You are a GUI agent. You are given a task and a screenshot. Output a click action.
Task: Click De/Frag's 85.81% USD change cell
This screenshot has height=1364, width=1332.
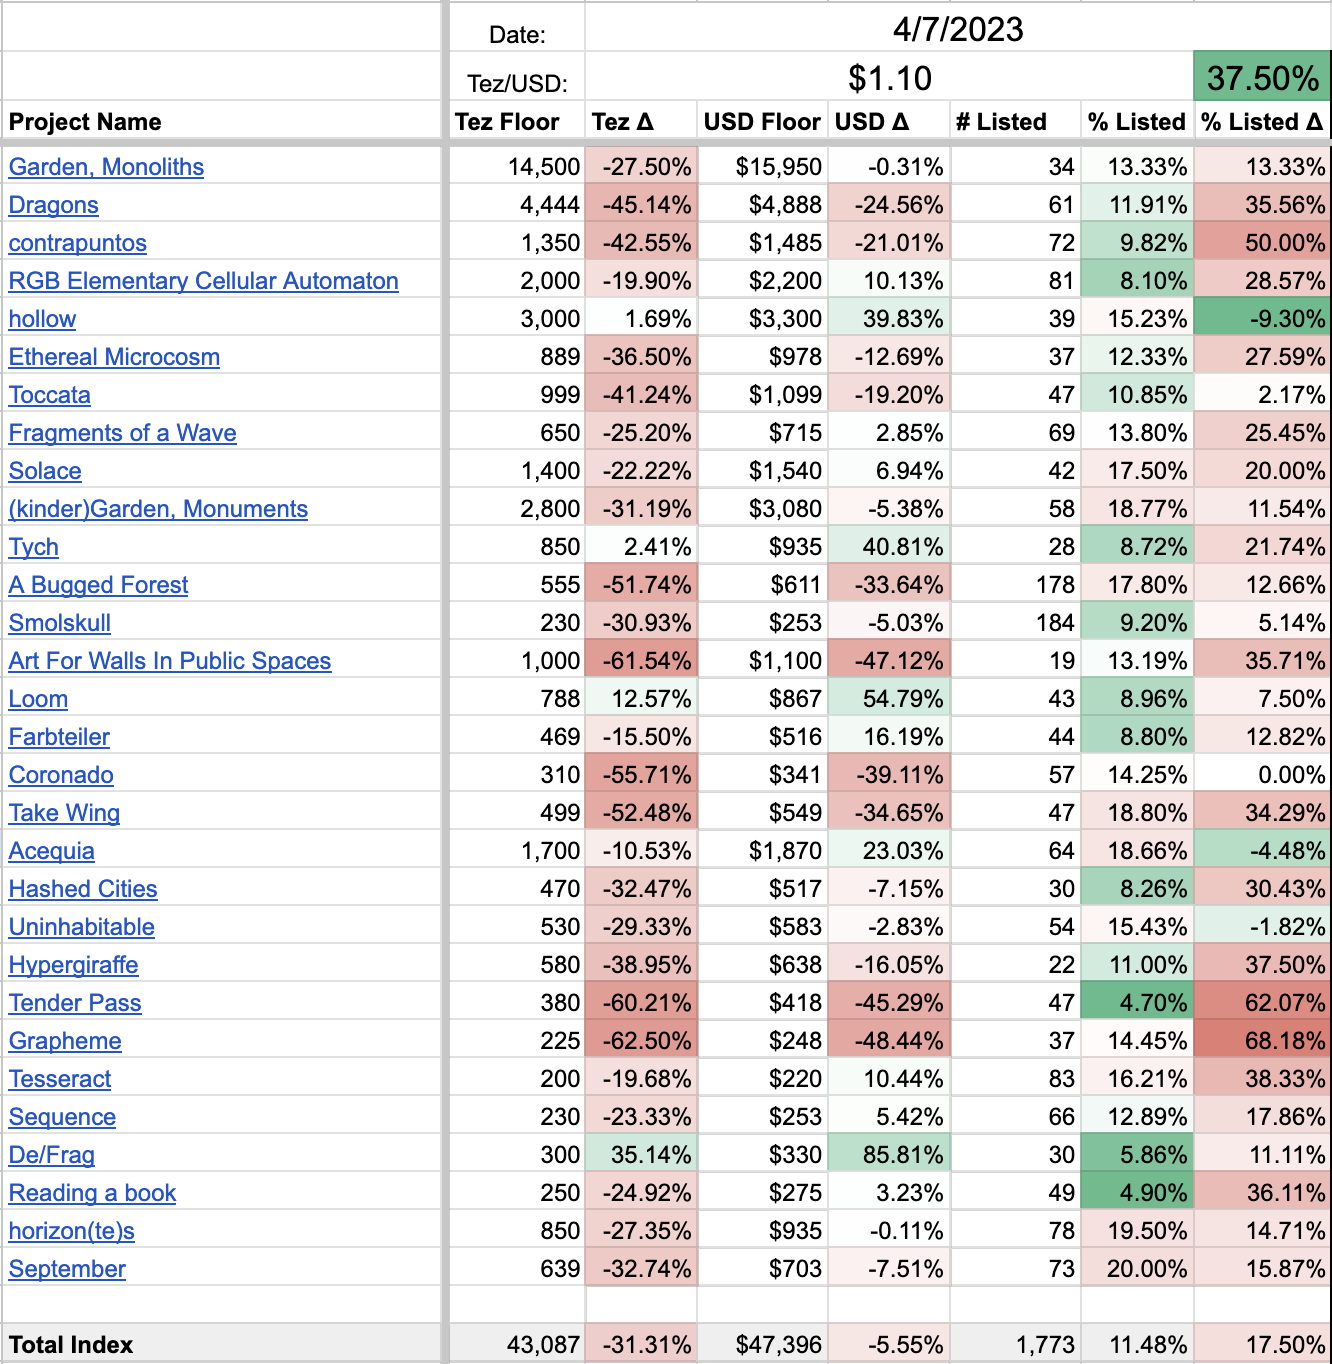889,1155
